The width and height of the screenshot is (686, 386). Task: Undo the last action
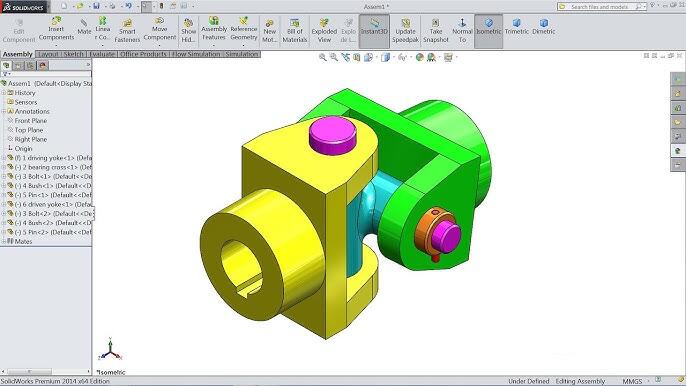pos(129,6)
